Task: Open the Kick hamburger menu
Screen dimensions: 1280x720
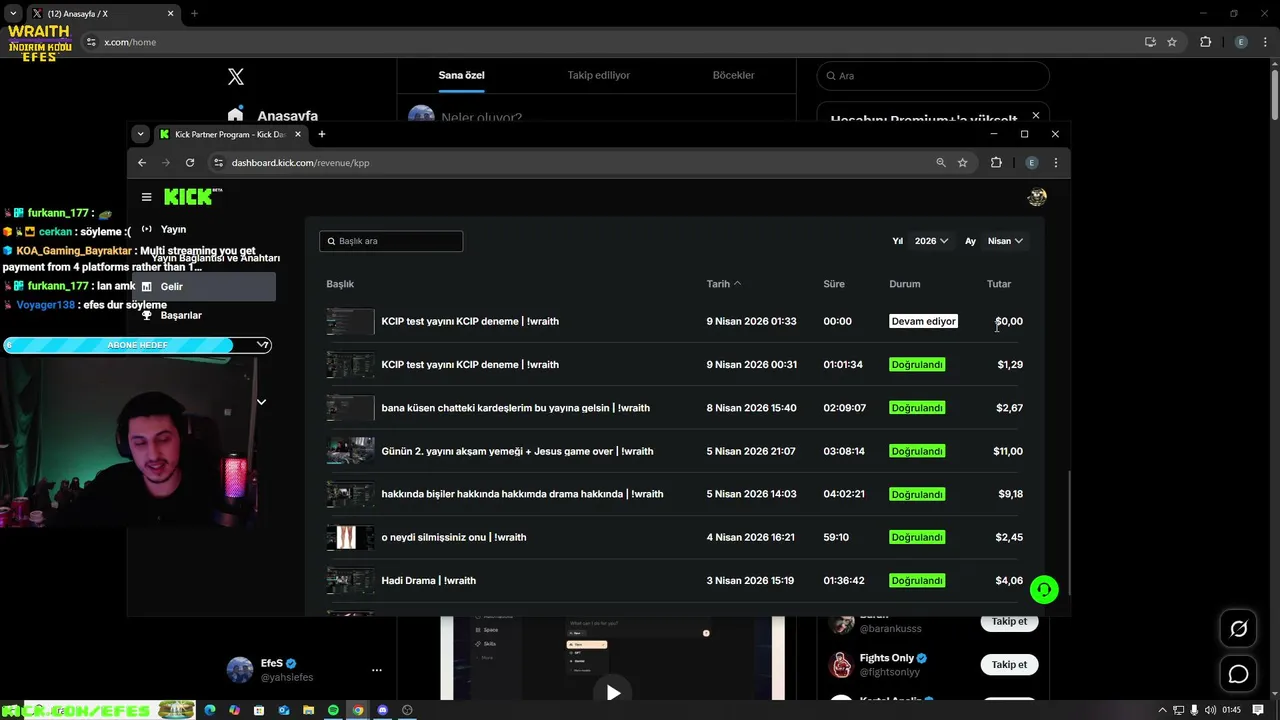Action: 146,197
